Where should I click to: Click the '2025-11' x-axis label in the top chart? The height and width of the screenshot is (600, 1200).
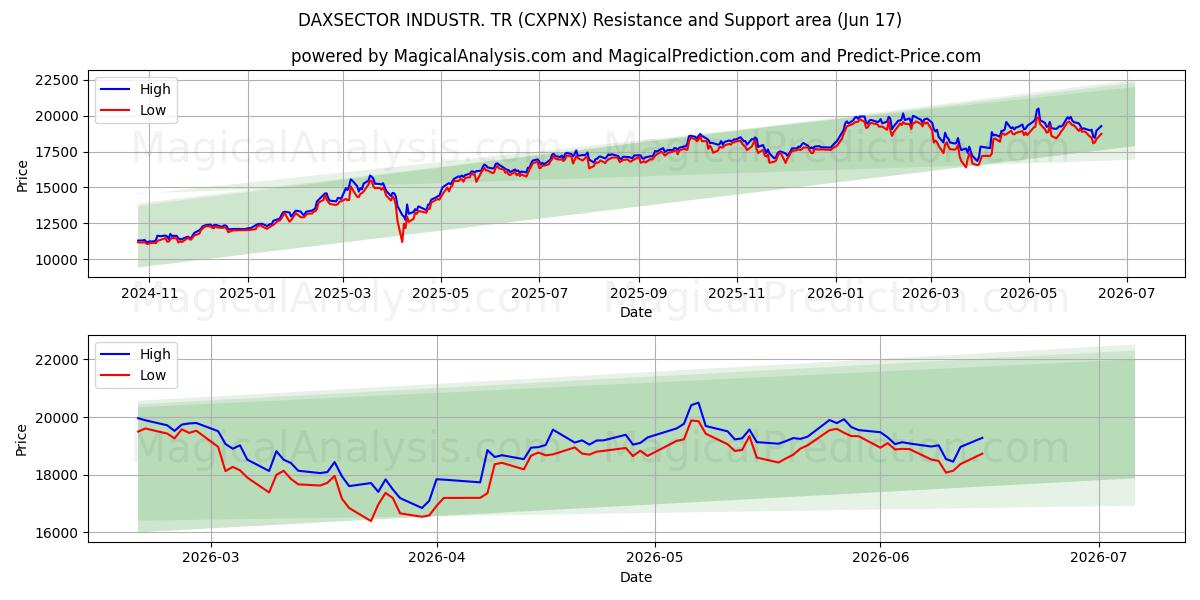pyautogui.click(x=737, y=295)
